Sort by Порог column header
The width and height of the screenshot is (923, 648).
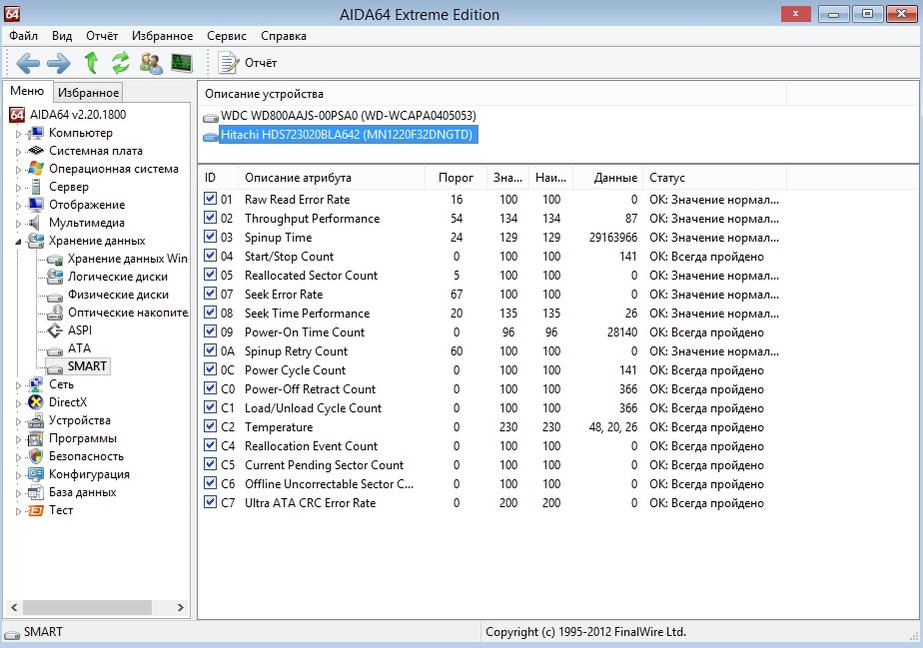(456, 177)
